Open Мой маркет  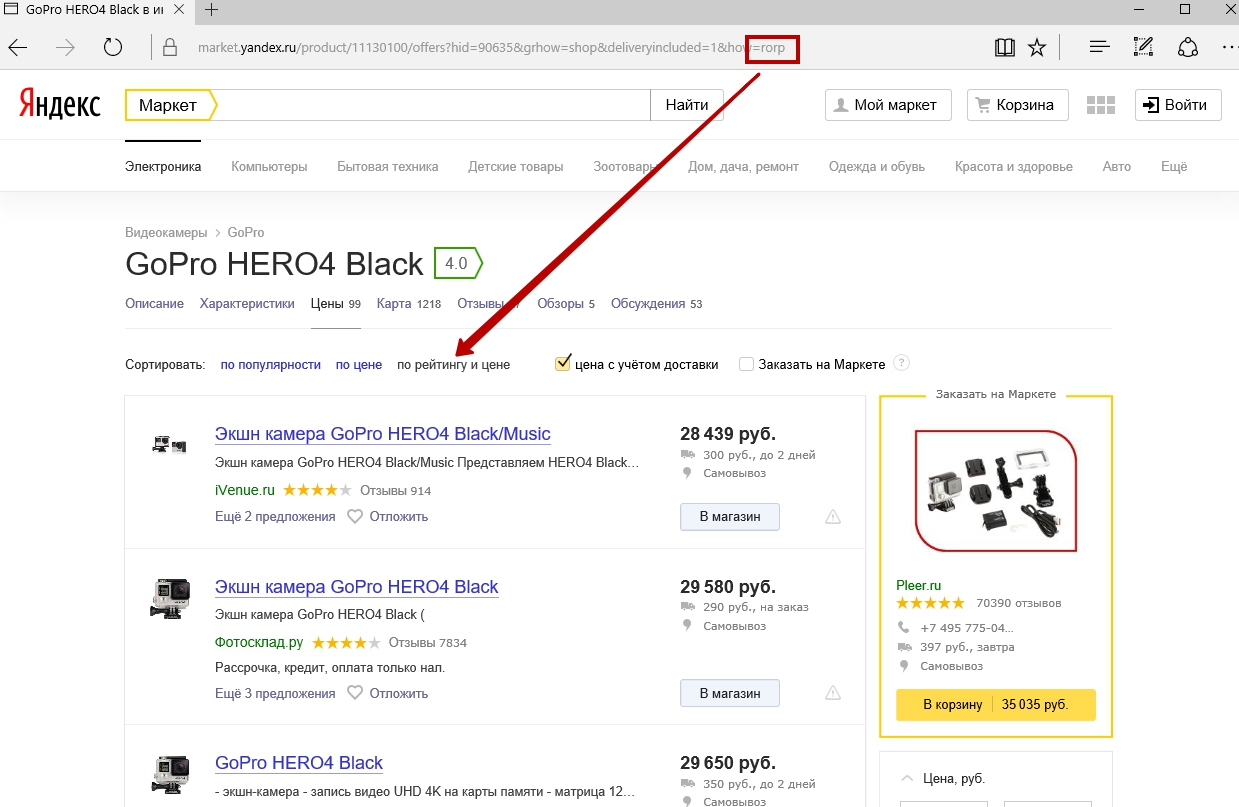point(886,105)
